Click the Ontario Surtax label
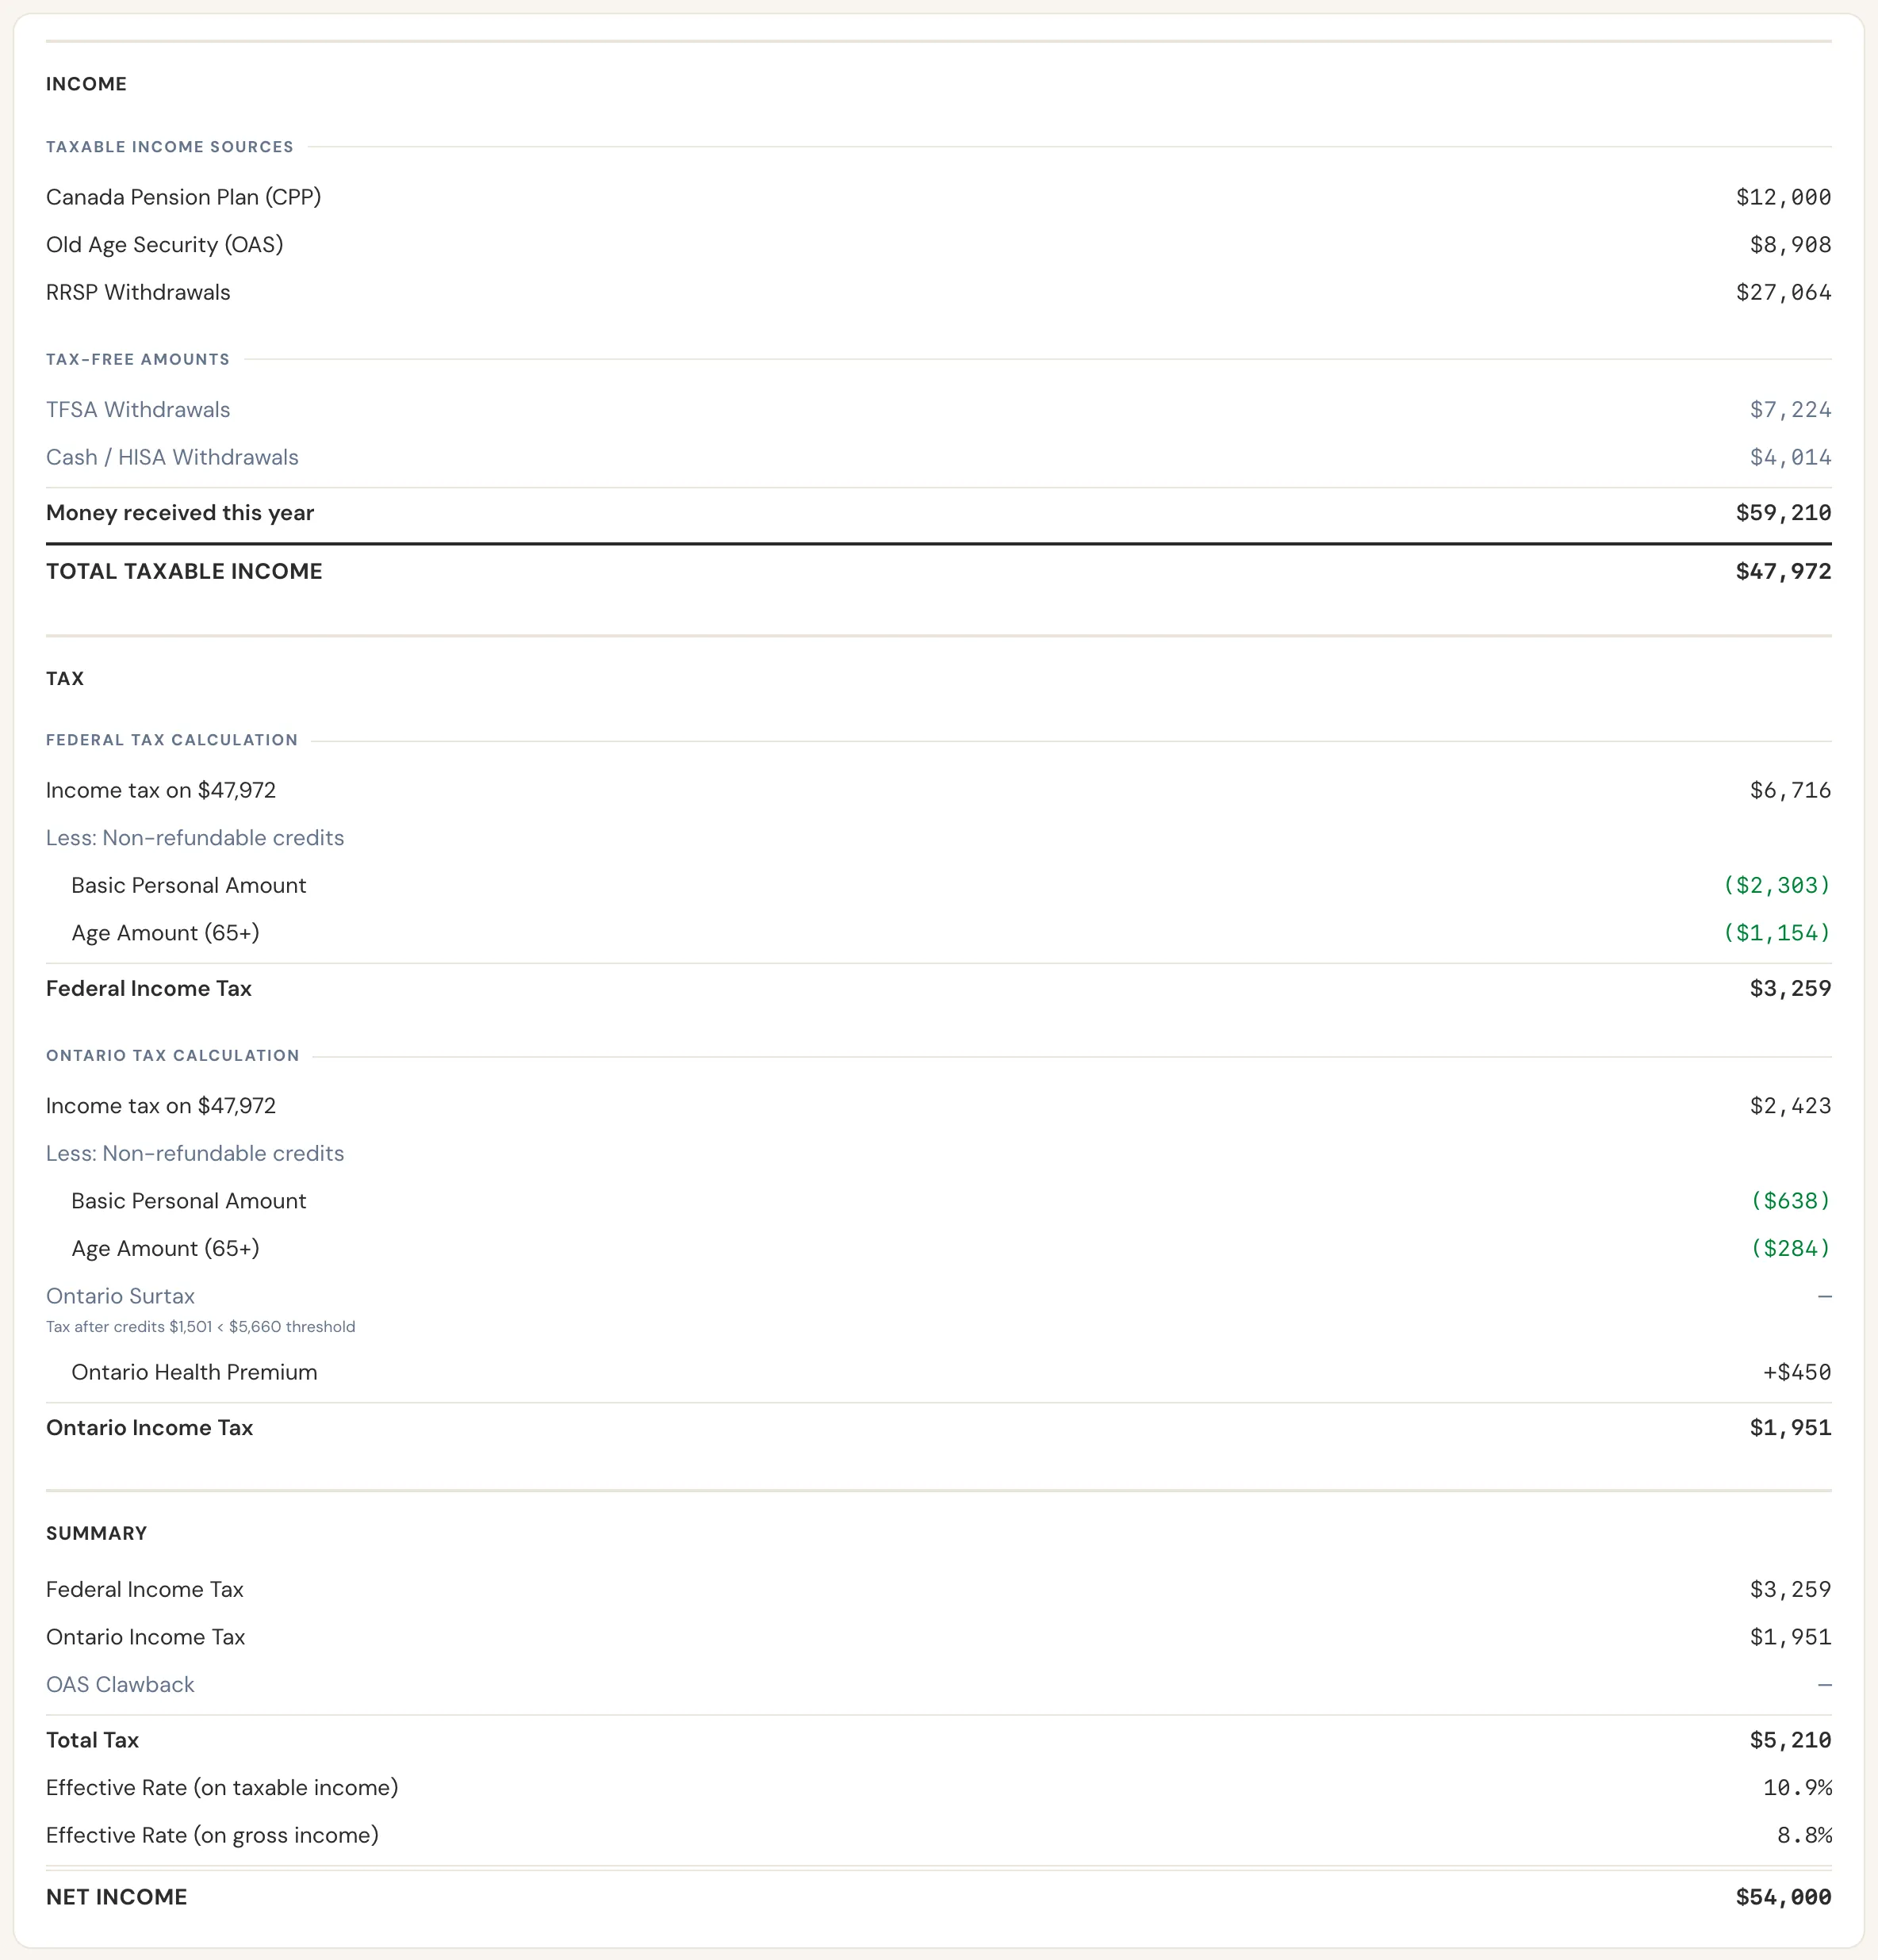The height and width of the screenshot is (1960, 1878). tap(120, 1296)
